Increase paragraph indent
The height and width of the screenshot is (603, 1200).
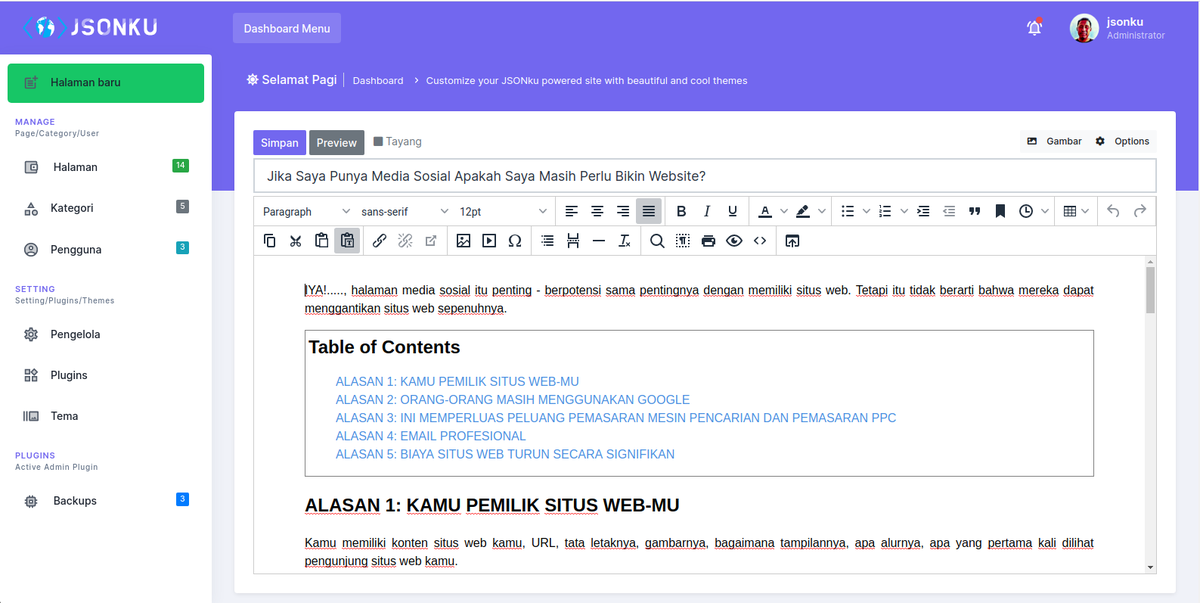pyautogui.click(x=923, y=211)
